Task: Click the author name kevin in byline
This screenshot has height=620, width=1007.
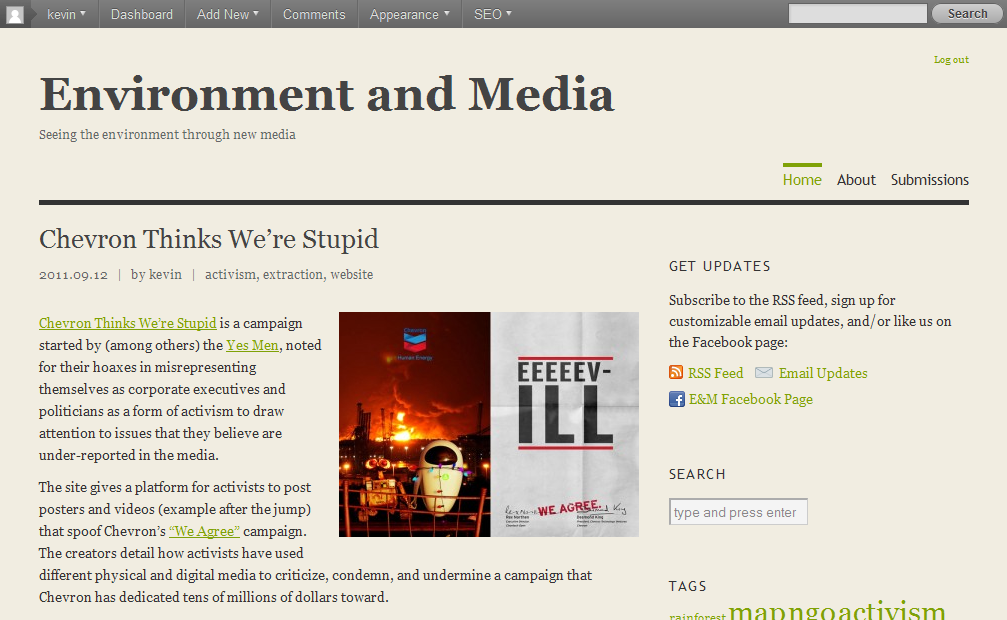Action: [165, 274]
